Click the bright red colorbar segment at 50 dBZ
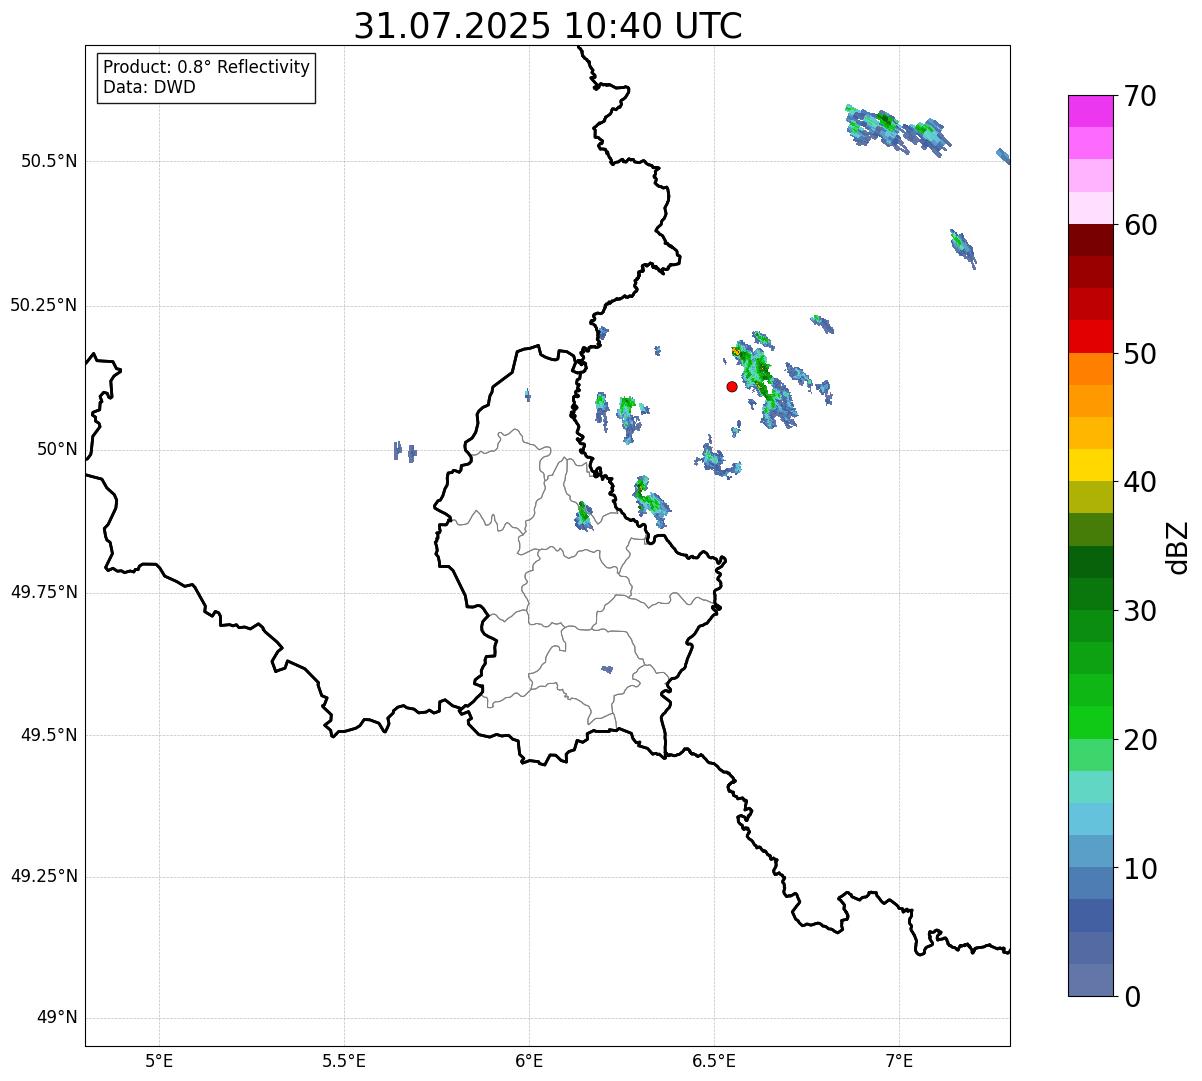The image size is (1202, 1081). (1090, 337)
